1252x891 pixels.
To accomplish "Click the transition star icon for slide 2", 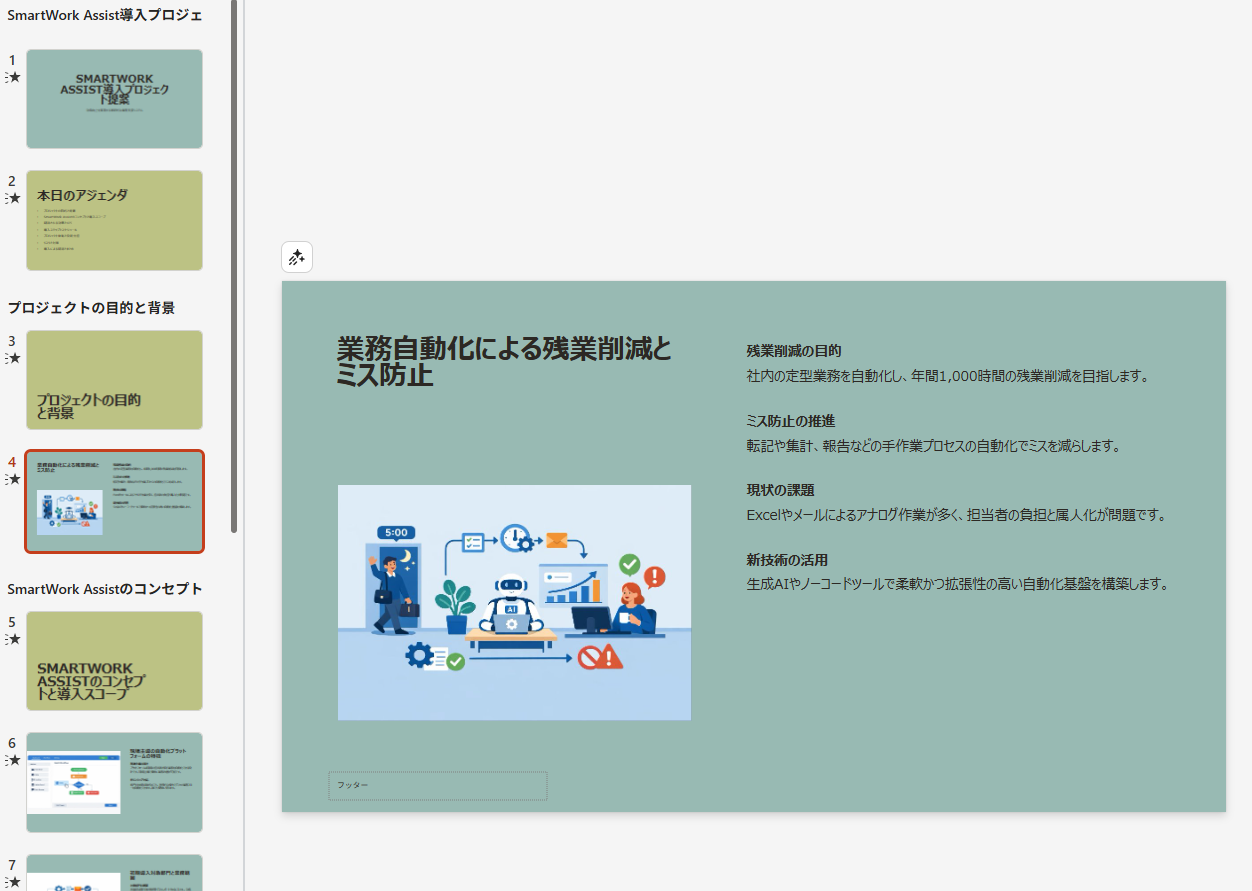I will click(x=13, y=198).
